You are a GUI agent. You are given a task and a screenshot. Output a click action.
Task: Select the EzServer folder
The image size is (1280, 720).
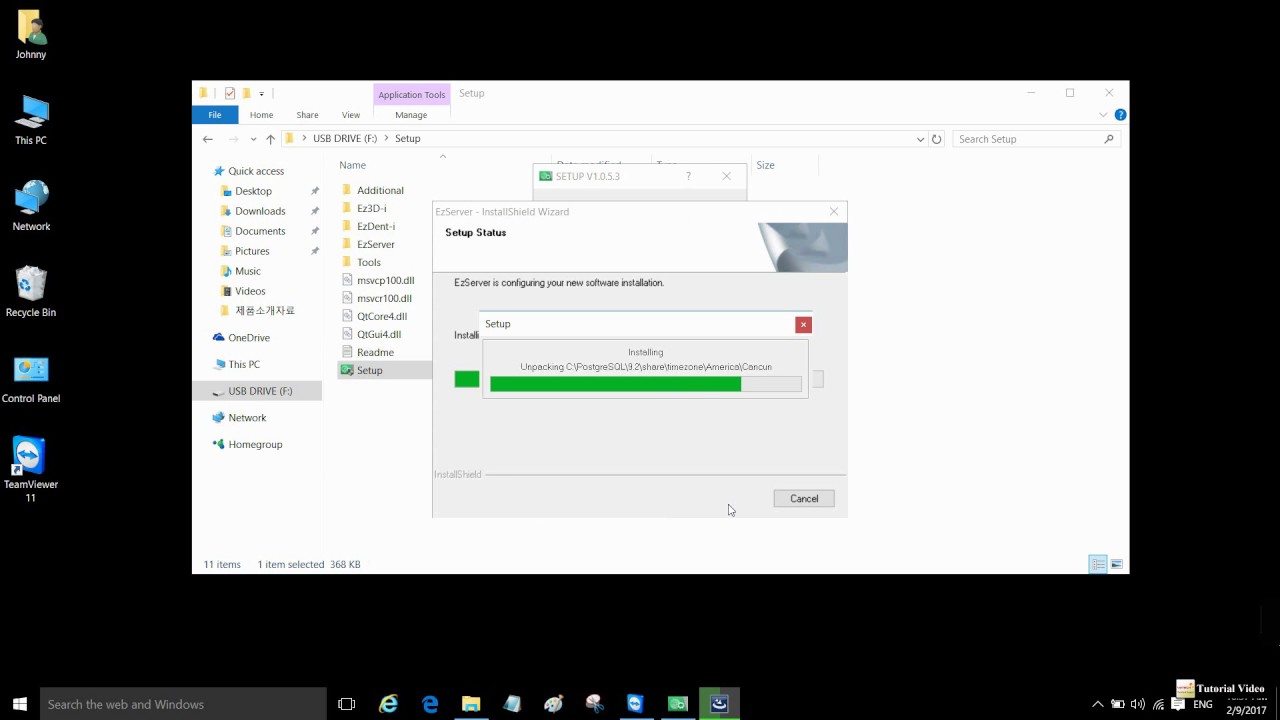click(368, 244)
